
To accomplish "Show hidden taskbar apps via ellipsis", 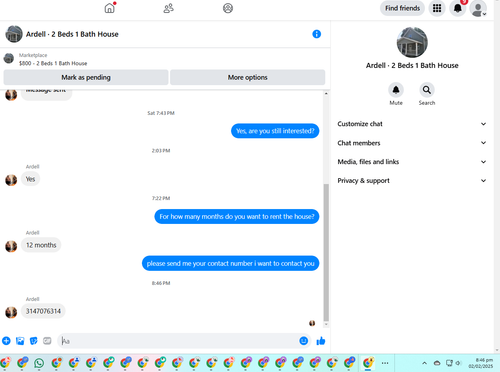I will (385, 363).
